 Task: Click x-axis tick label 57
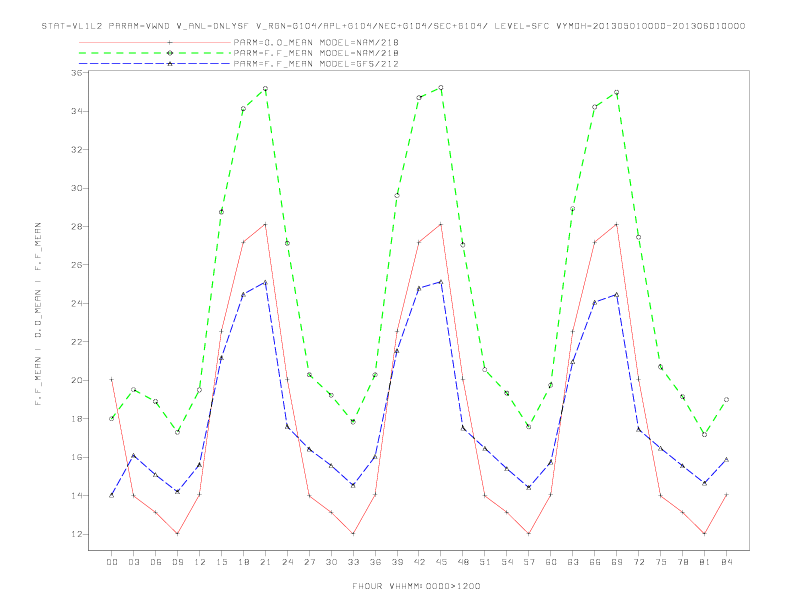tap(529, 562)
